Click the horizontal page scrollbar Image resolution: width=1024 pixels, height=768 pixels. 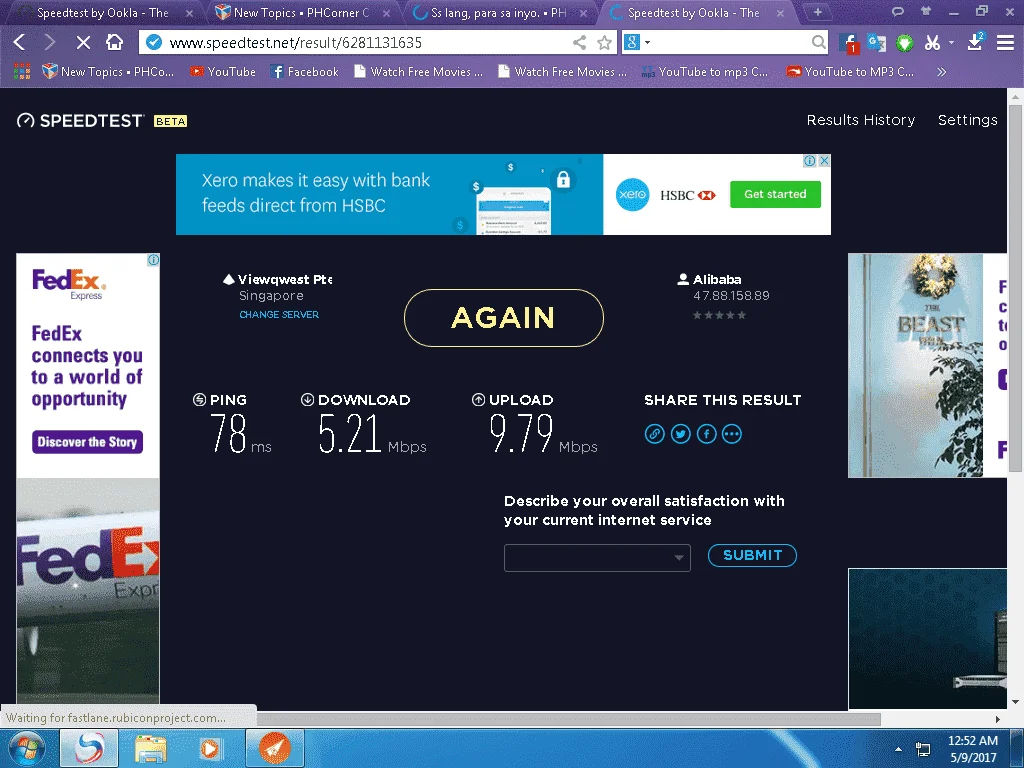tap(568, 719)
